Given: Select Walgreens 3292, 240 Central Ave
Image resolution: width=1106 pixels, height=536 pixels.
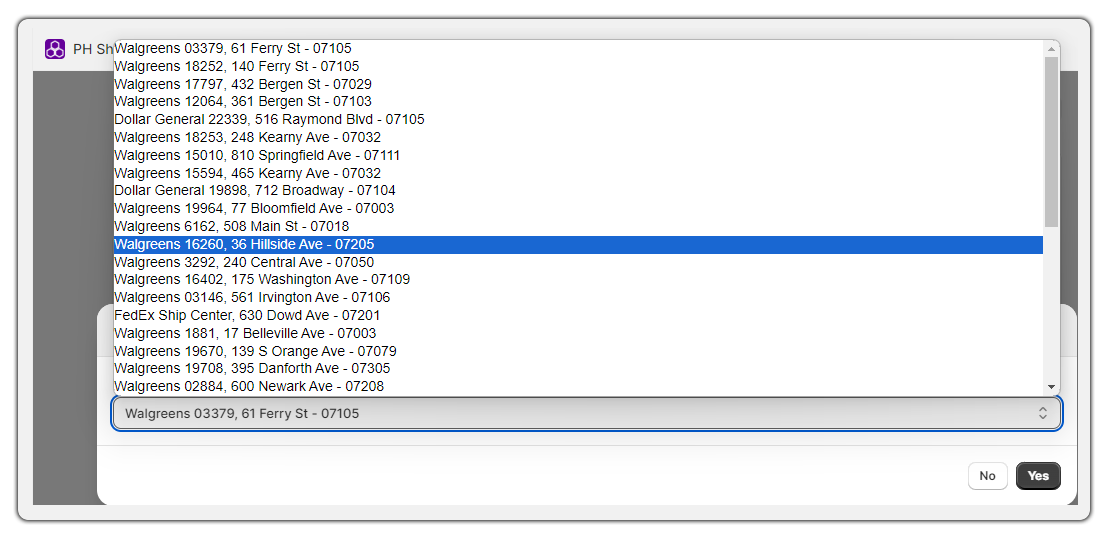Looking at the screenshot, I should tap(578, 262).
